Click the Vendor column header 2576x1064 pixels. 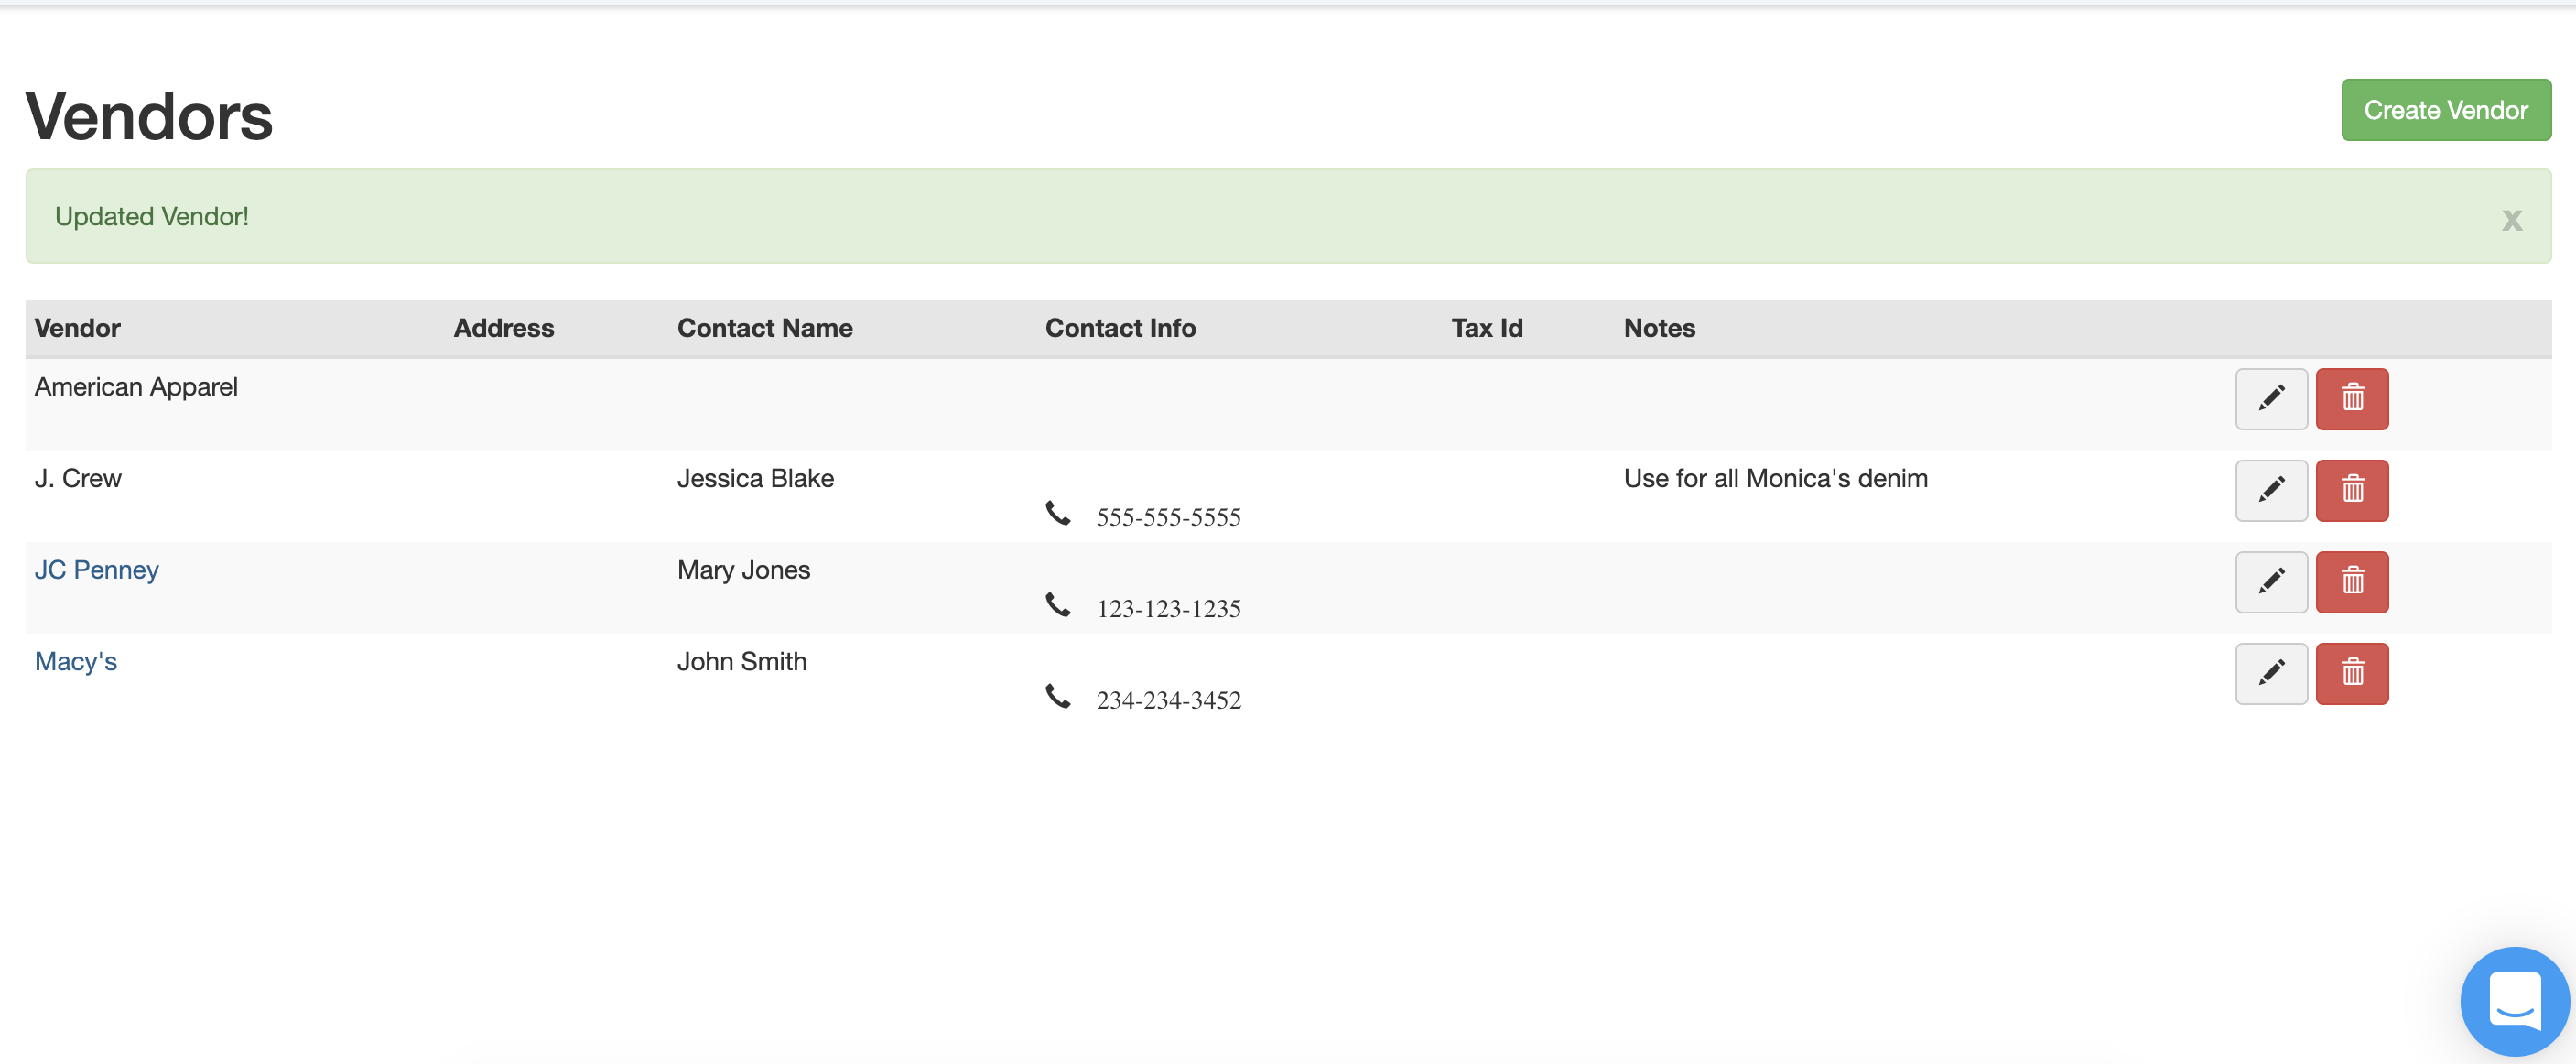[78, 328]
